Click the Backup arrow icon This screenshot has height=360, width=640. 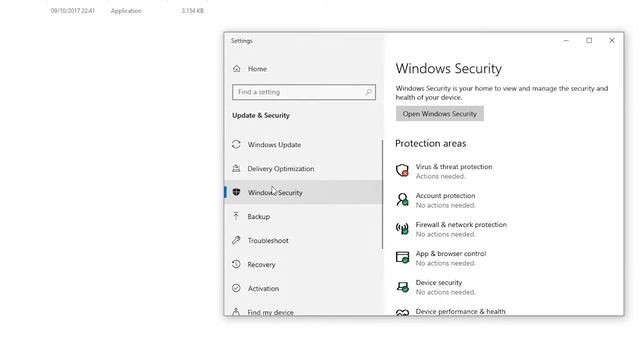tap(236, 216)
